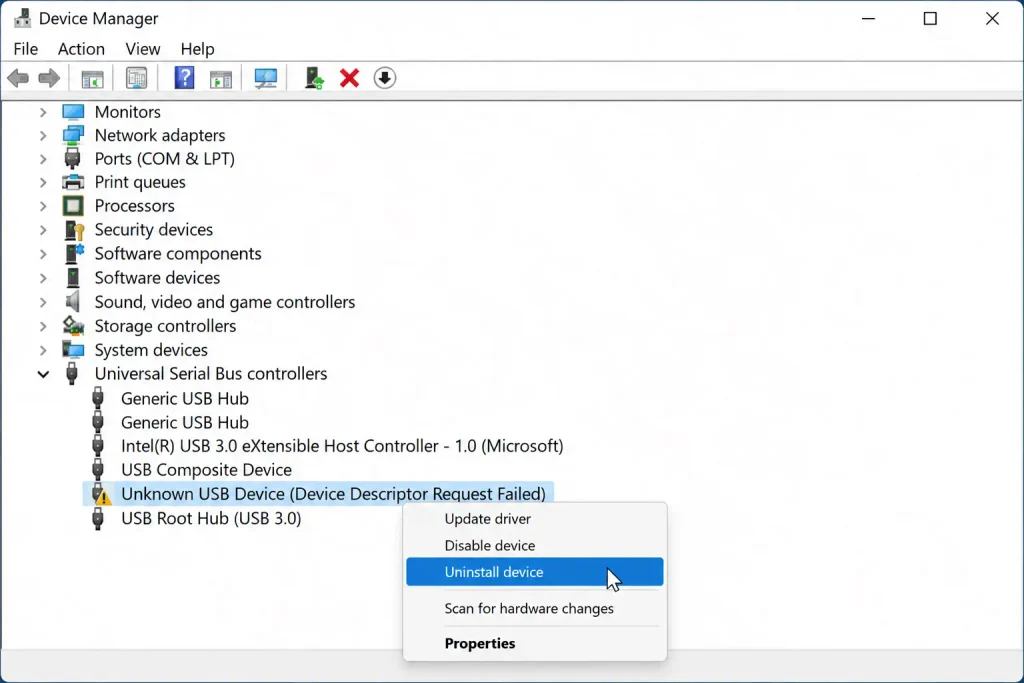Open the Action menu

(x=81, y=49)
